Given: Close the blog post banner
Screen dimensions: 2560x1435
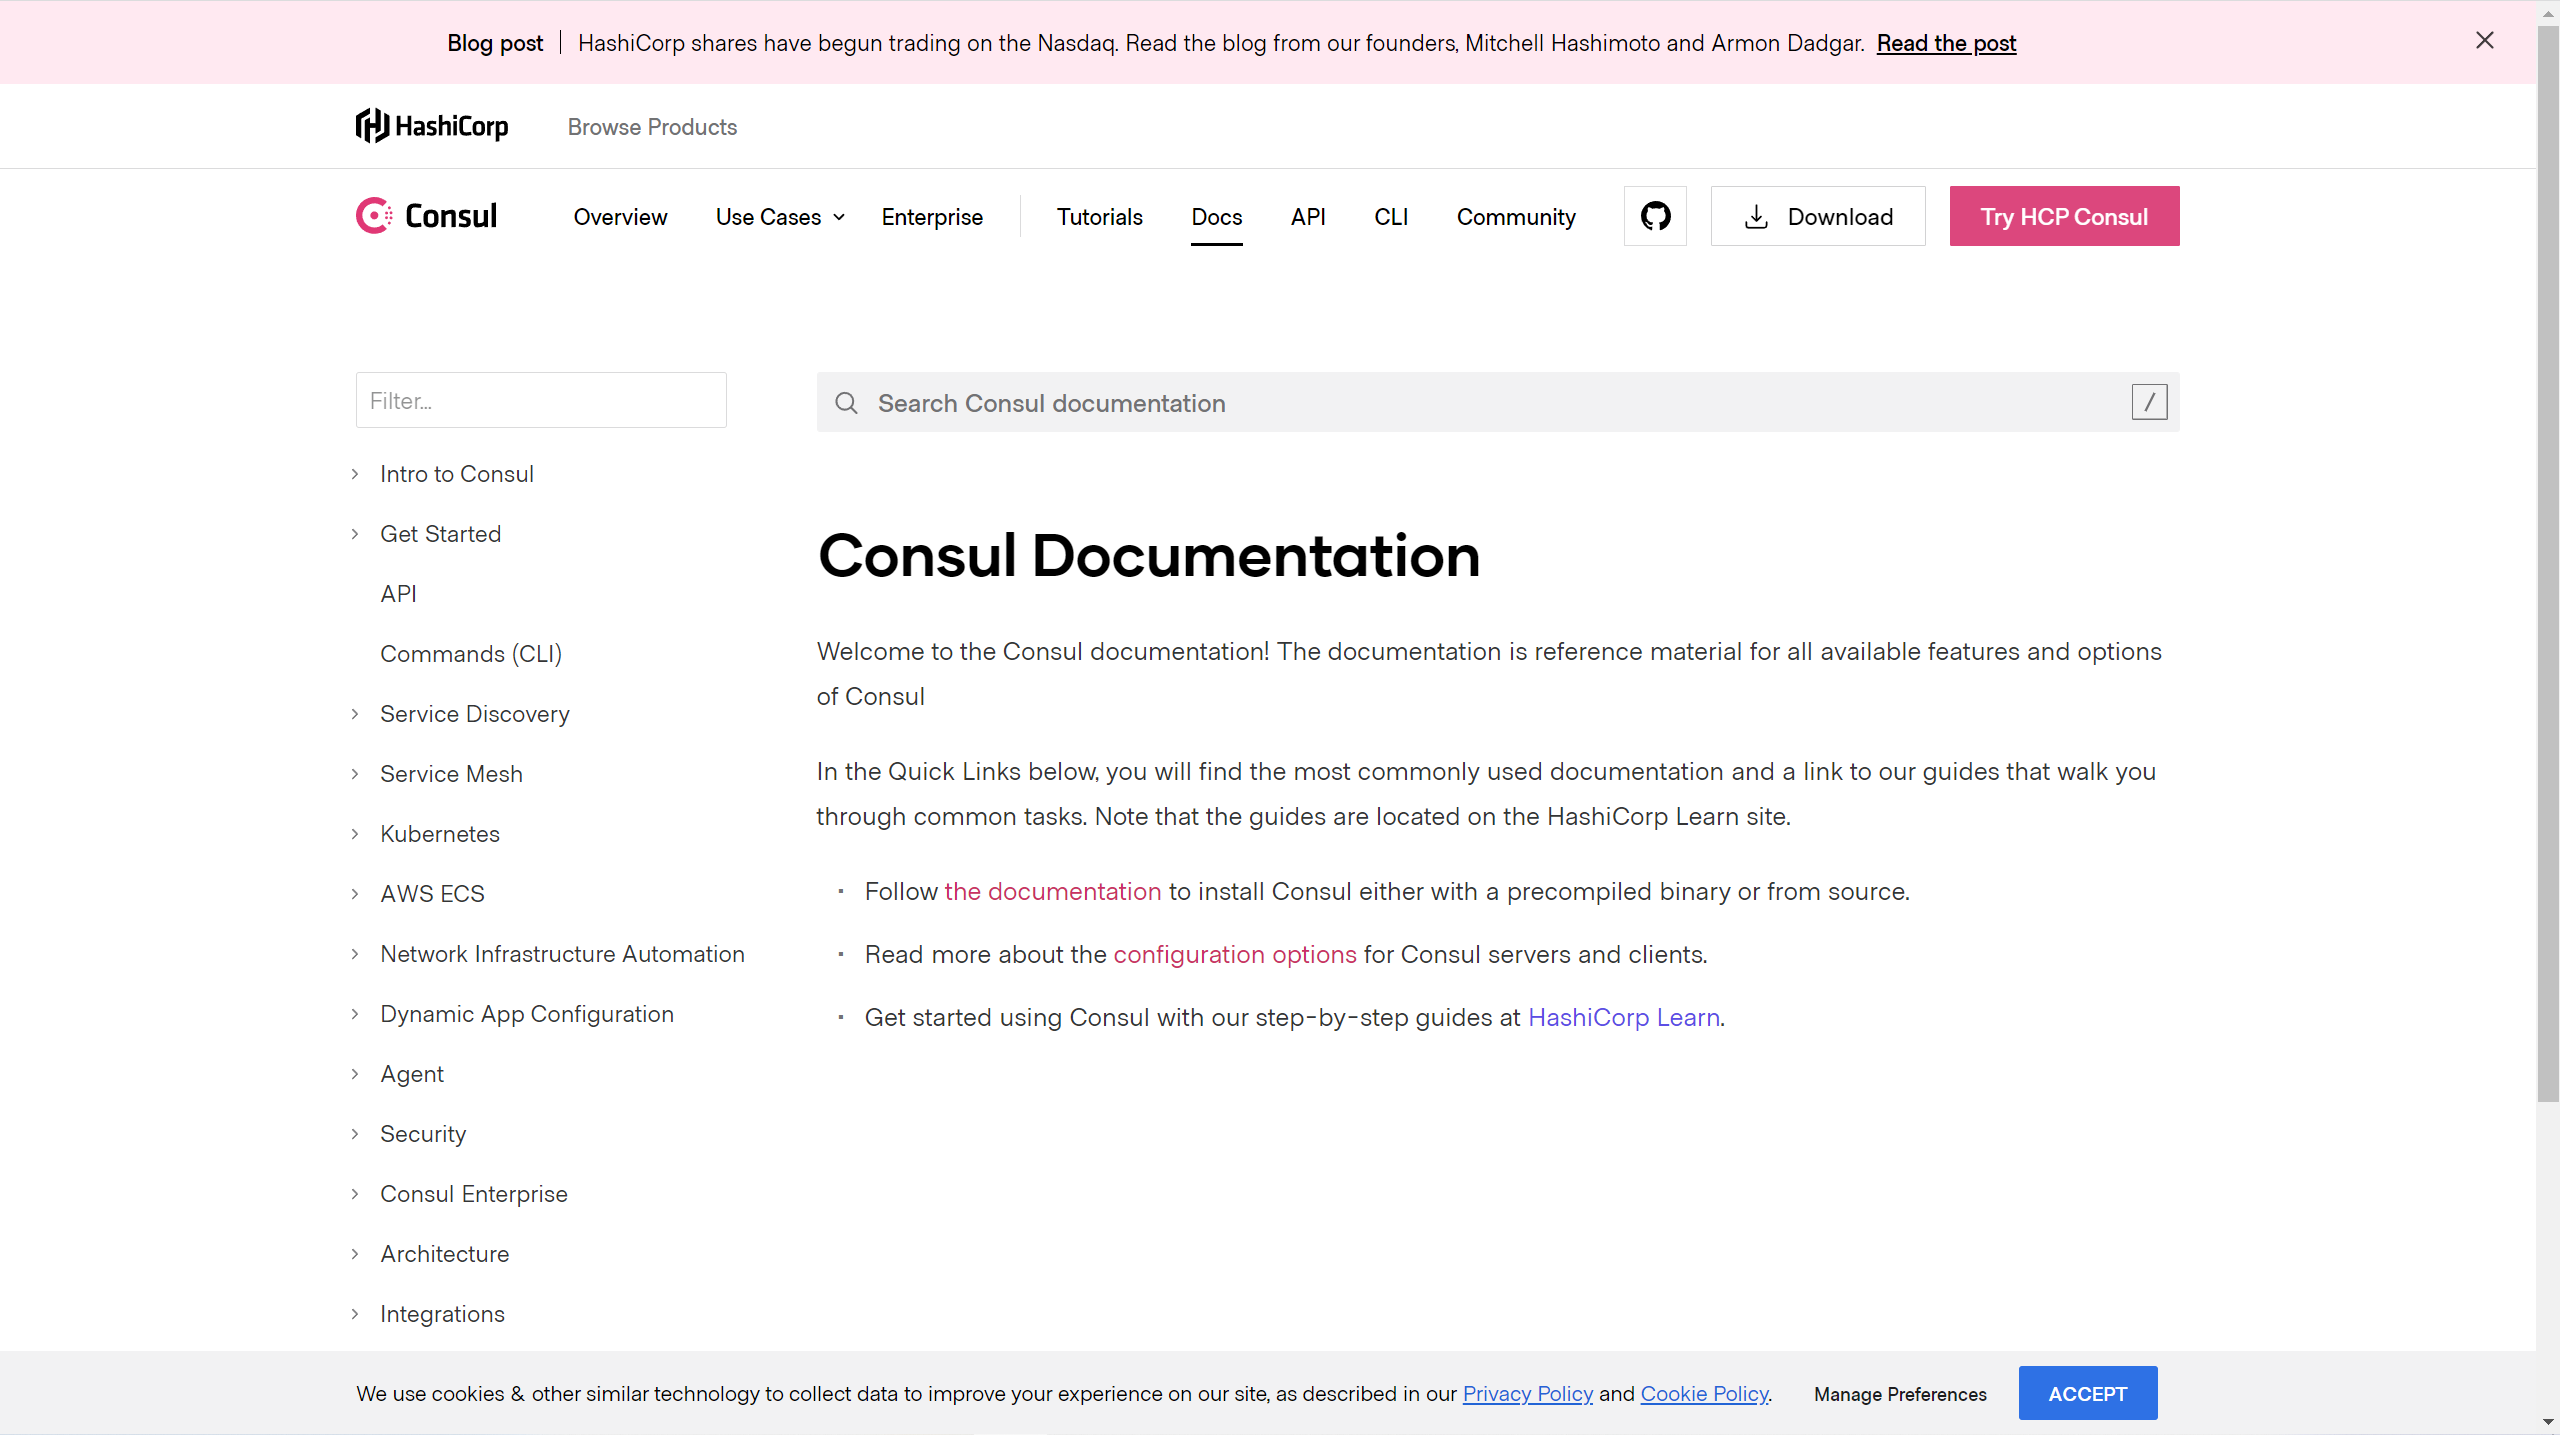Looking at the screenshot, I should [x=2485, y=41].
